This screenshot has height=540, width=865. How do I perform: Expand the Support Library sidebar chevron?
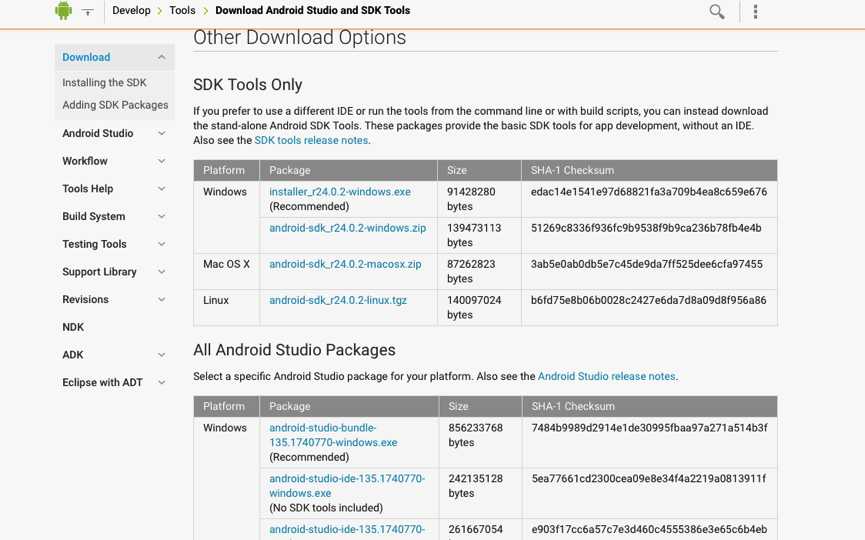coord(161,272)
